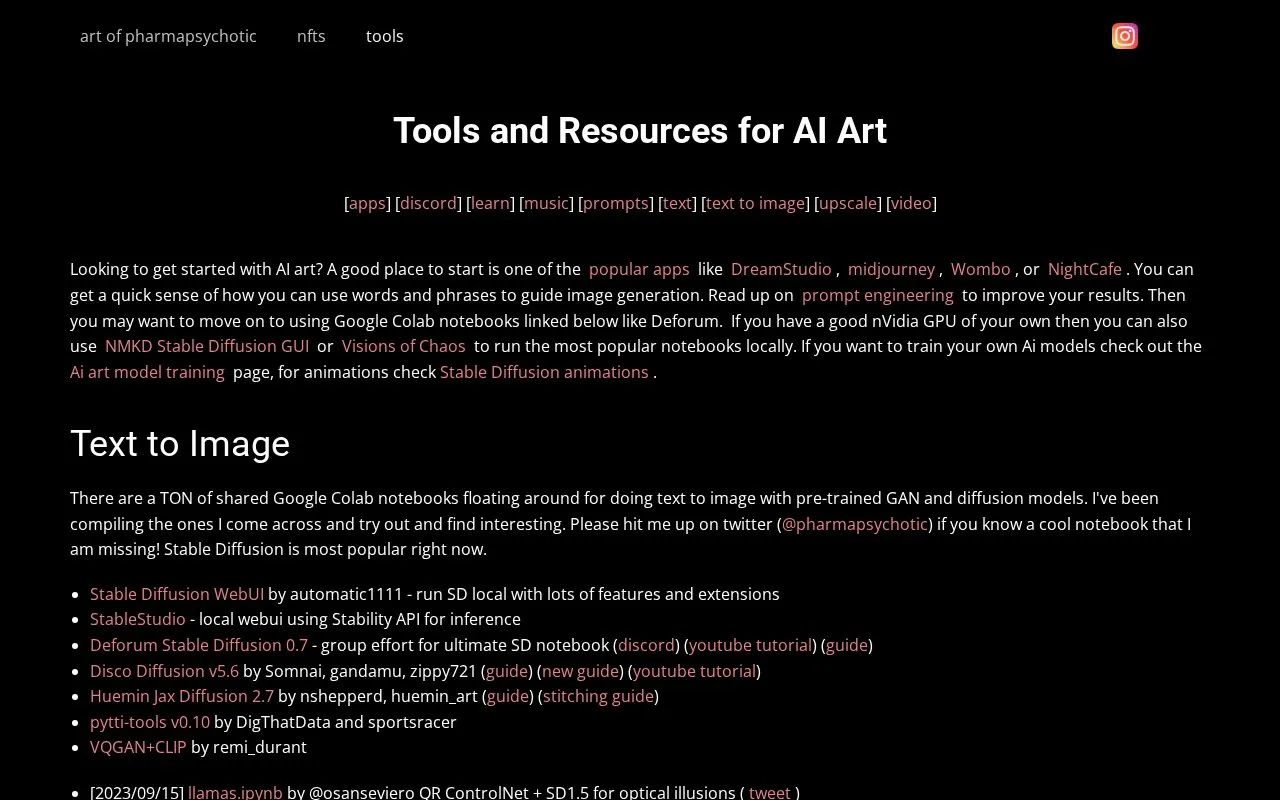Screen dimensions: 1280x800
Task: Open the Deforum guide link
Action: click(847, 645)
